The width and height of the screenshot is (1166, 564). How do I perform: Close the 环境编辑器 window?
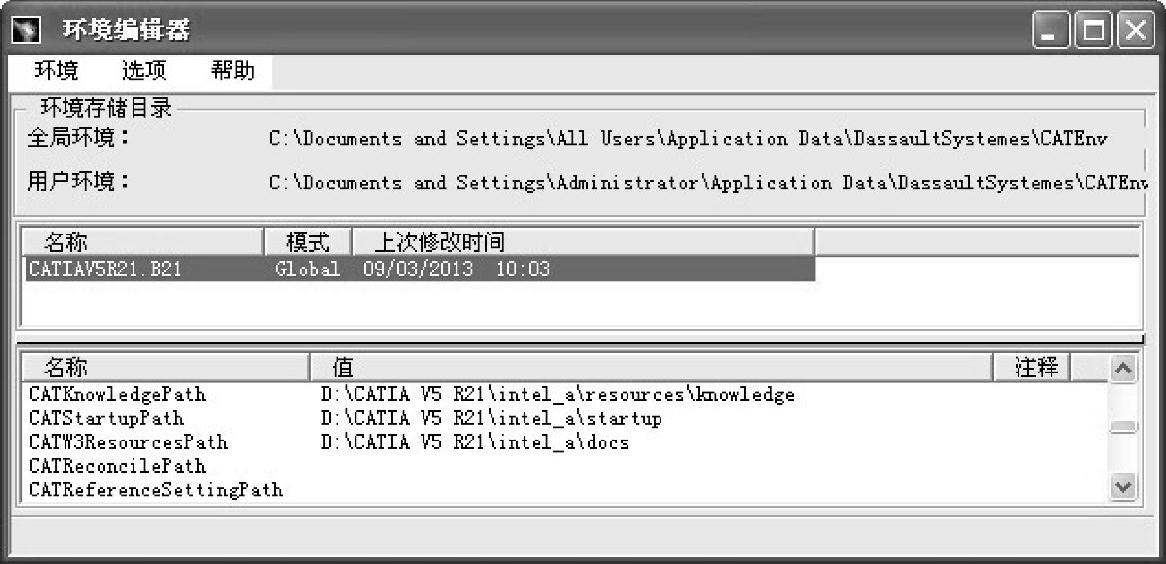click(1136, 31)
